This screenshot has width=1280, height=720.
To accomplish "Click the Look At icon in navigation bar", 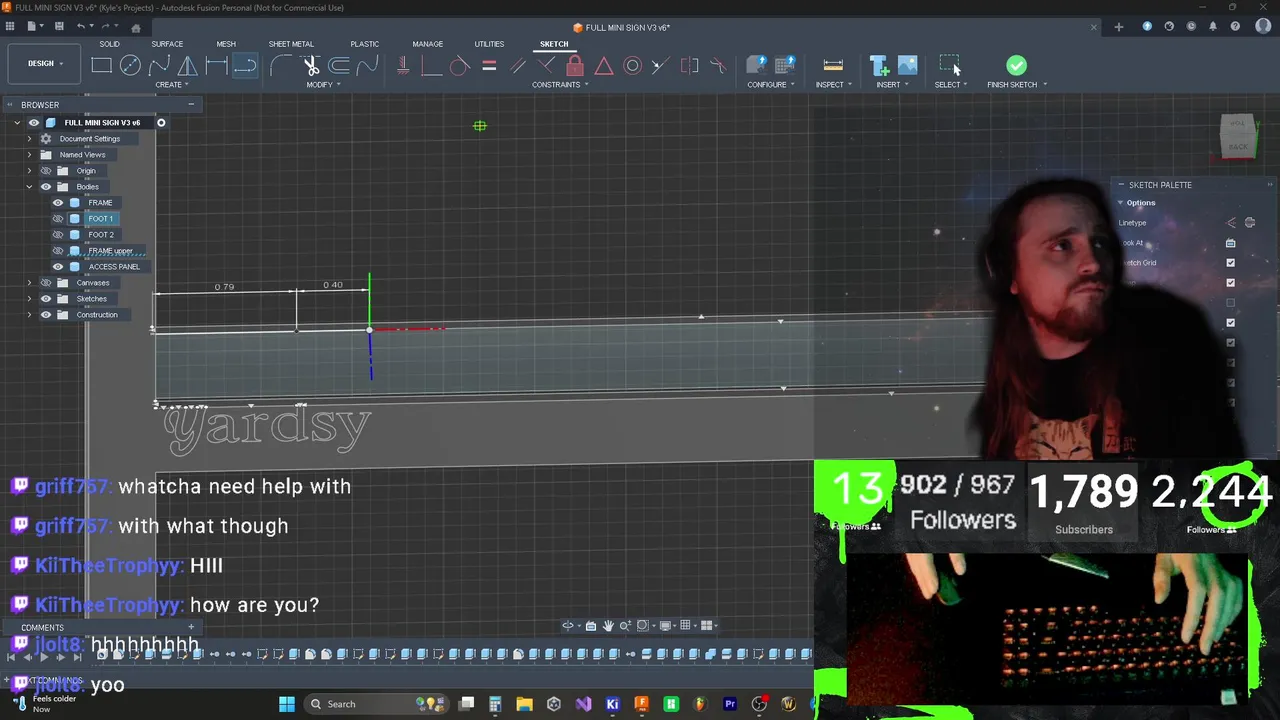I will [591, 626].
